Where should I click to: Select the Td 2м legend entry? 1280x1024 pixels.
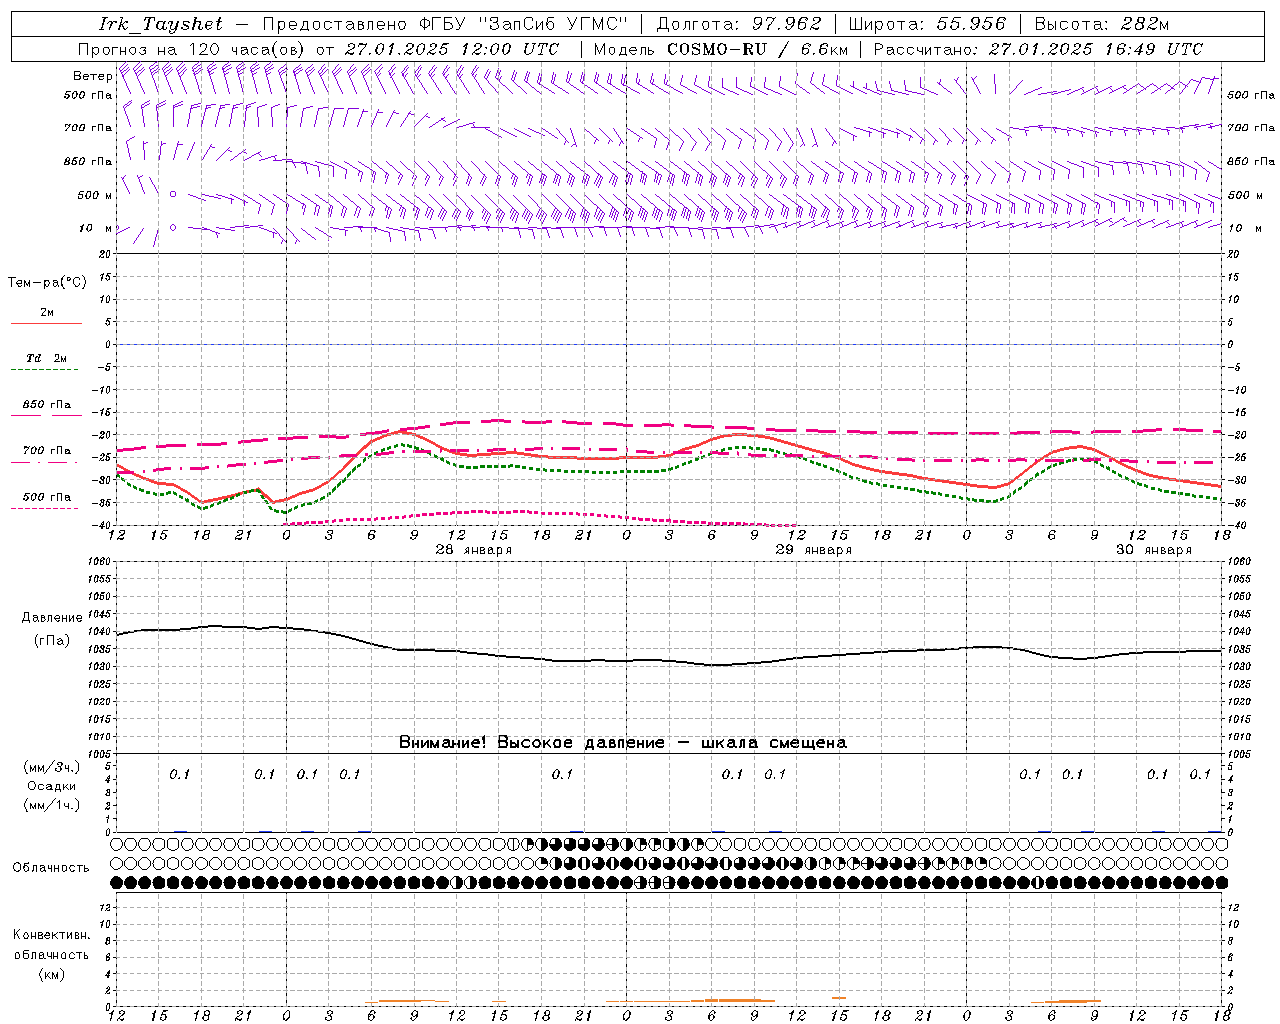(x=46, y=363)
